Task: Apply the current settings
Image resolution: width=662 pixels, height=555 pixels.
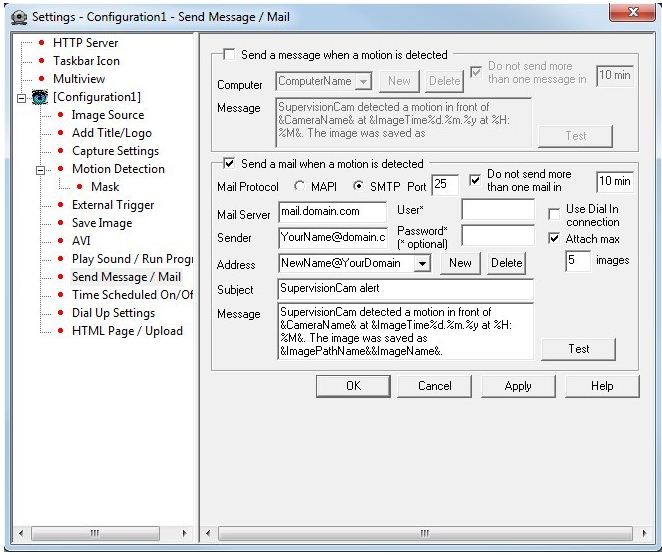Action: coord(518,386)
